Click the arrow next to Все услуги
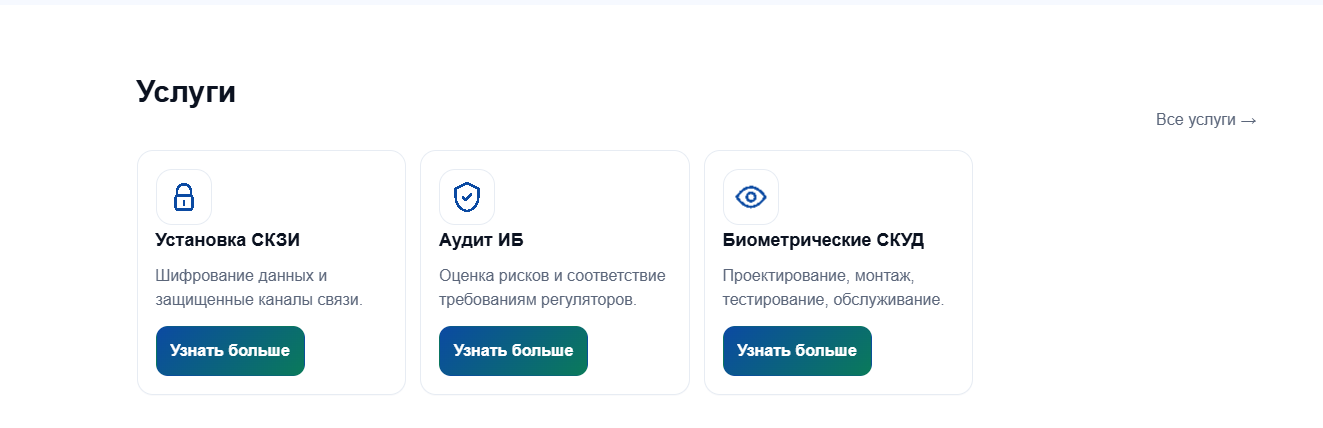Screen dimensions: 1323x428 point(1248,120)
